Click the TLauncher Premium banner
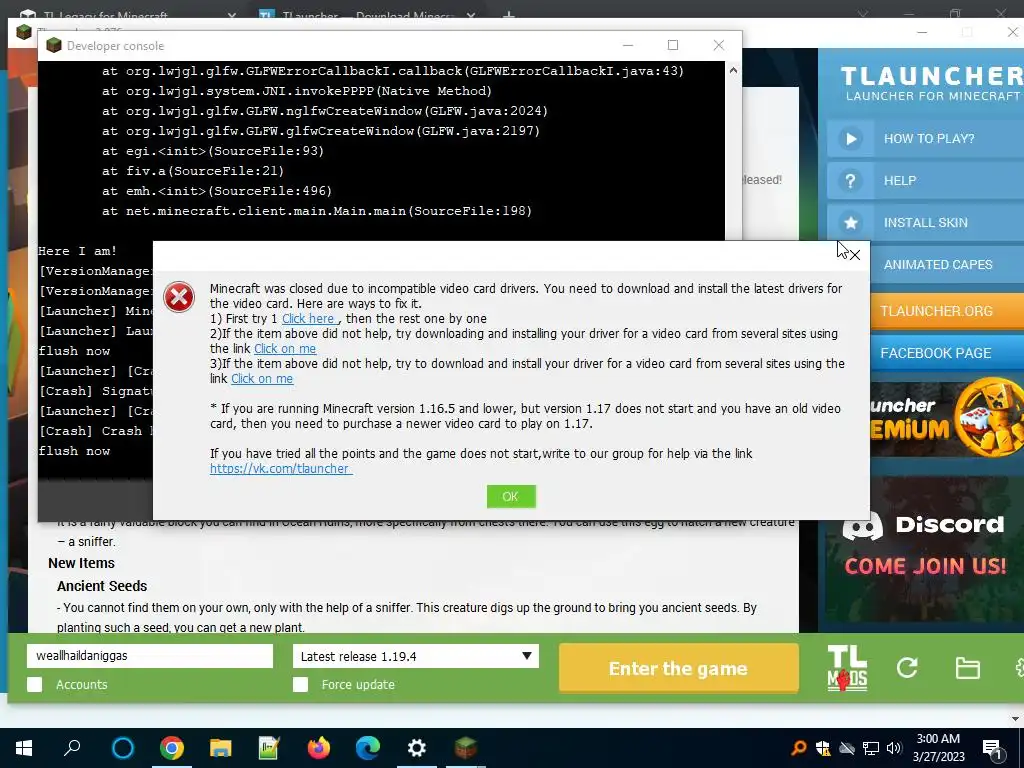 947,417
